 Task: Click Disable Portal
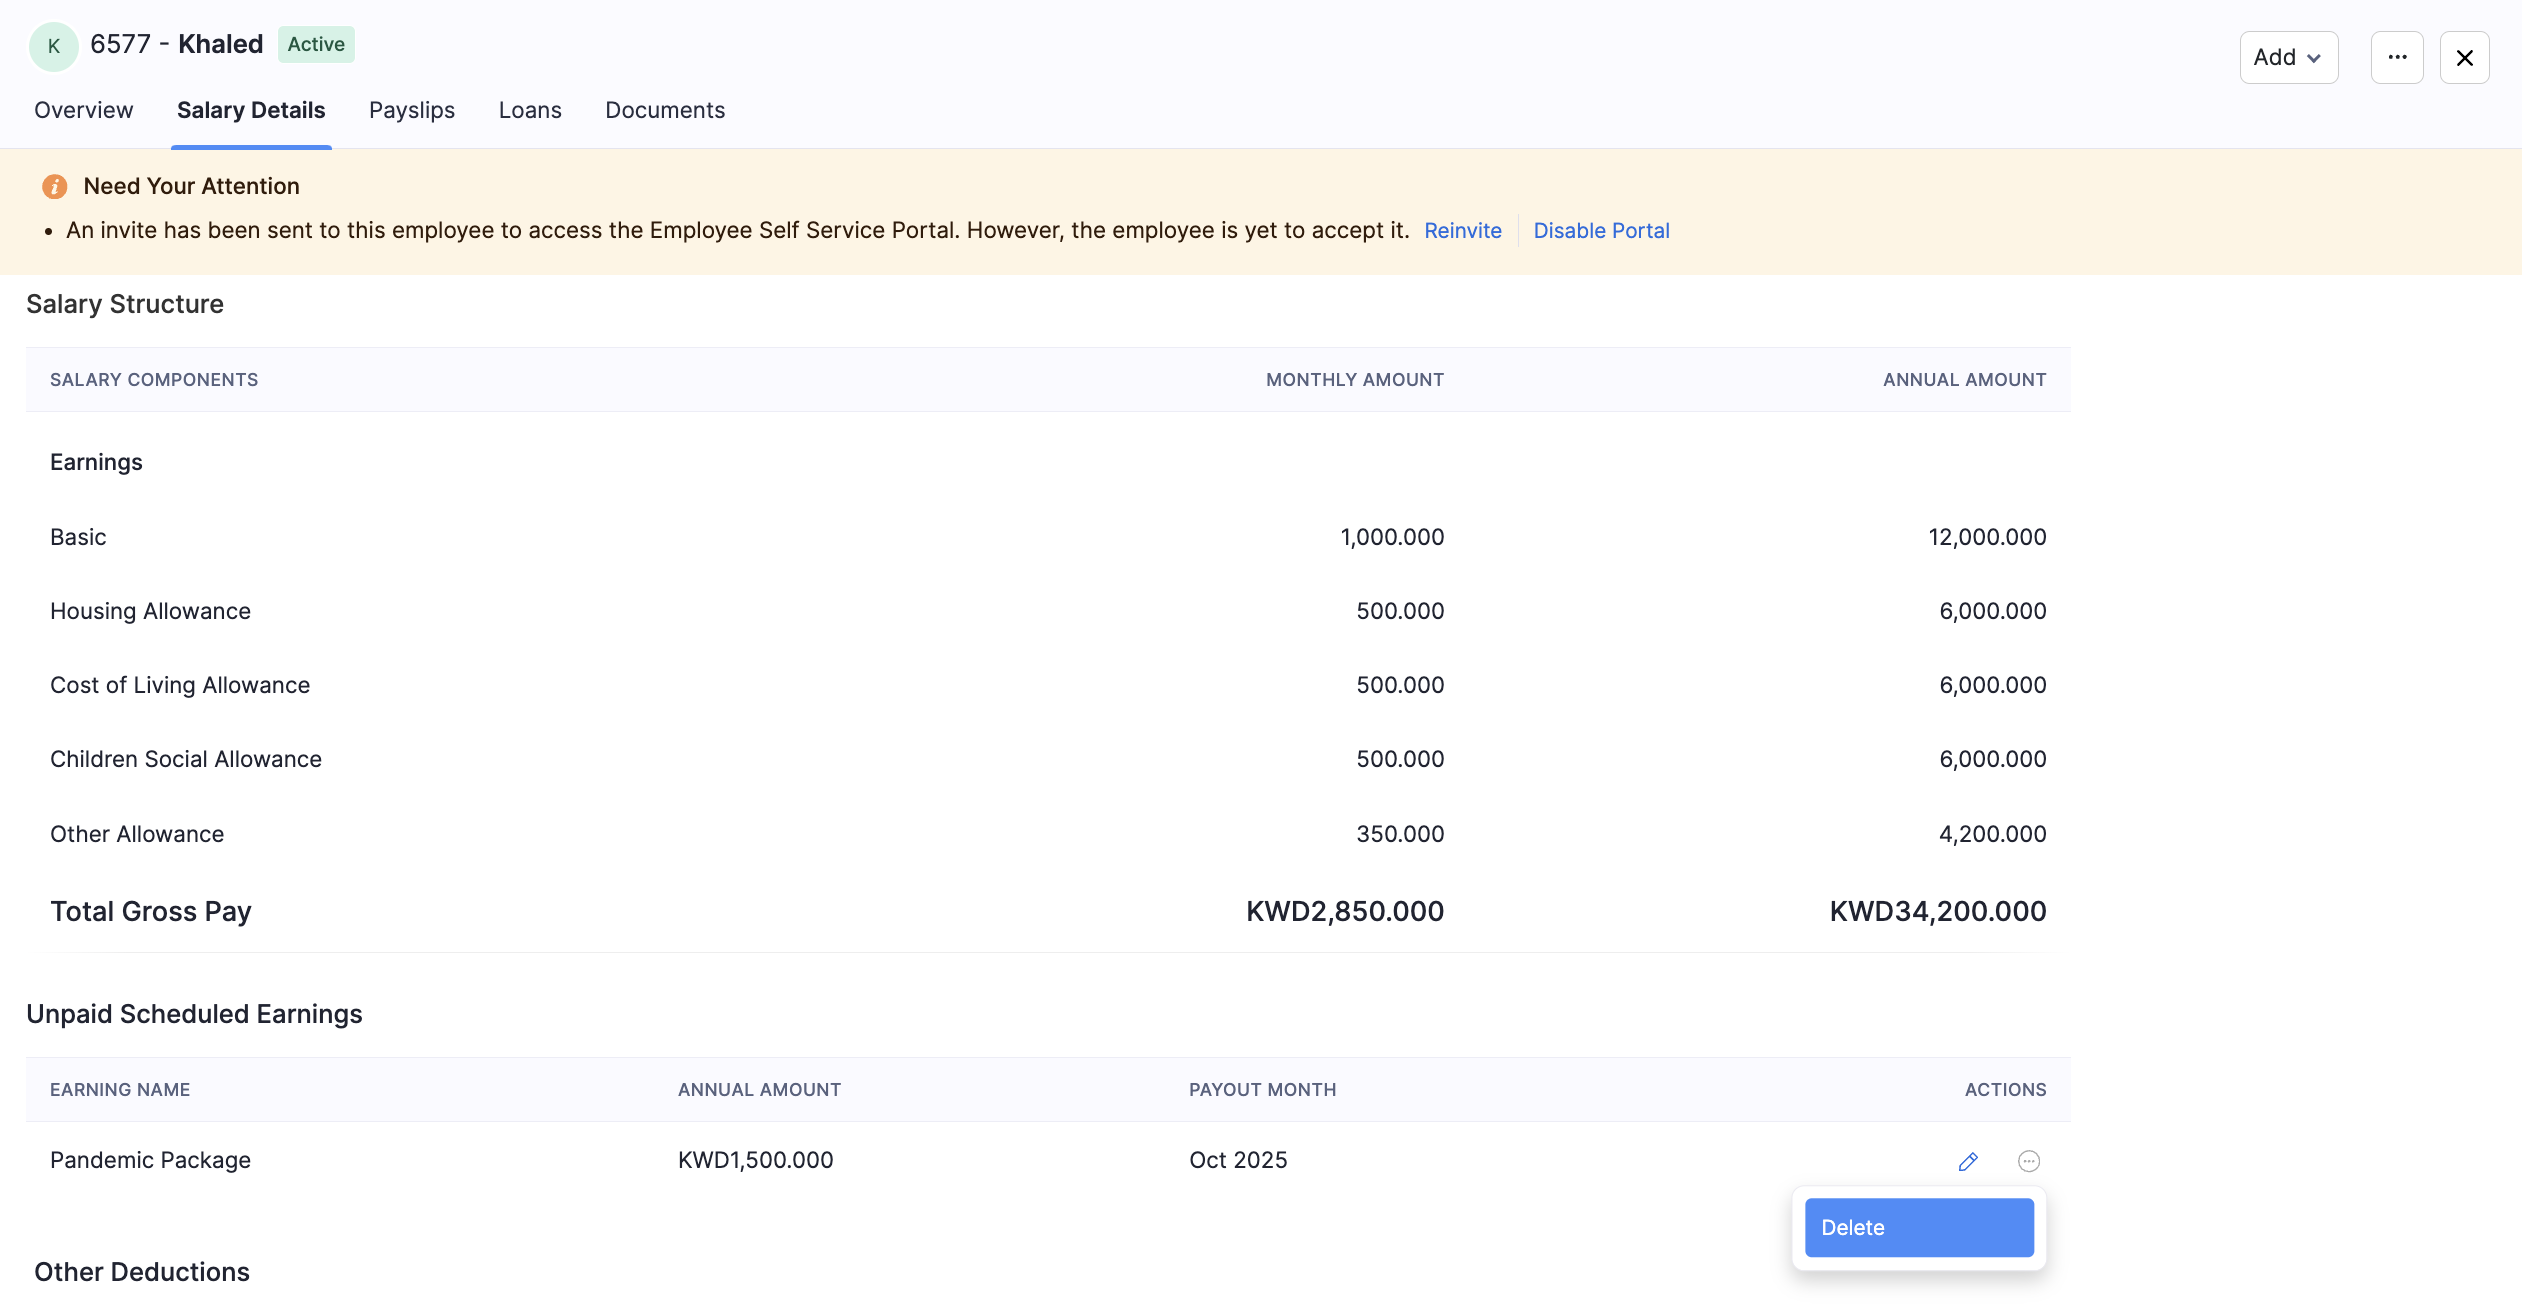[x=1600, y=230]
